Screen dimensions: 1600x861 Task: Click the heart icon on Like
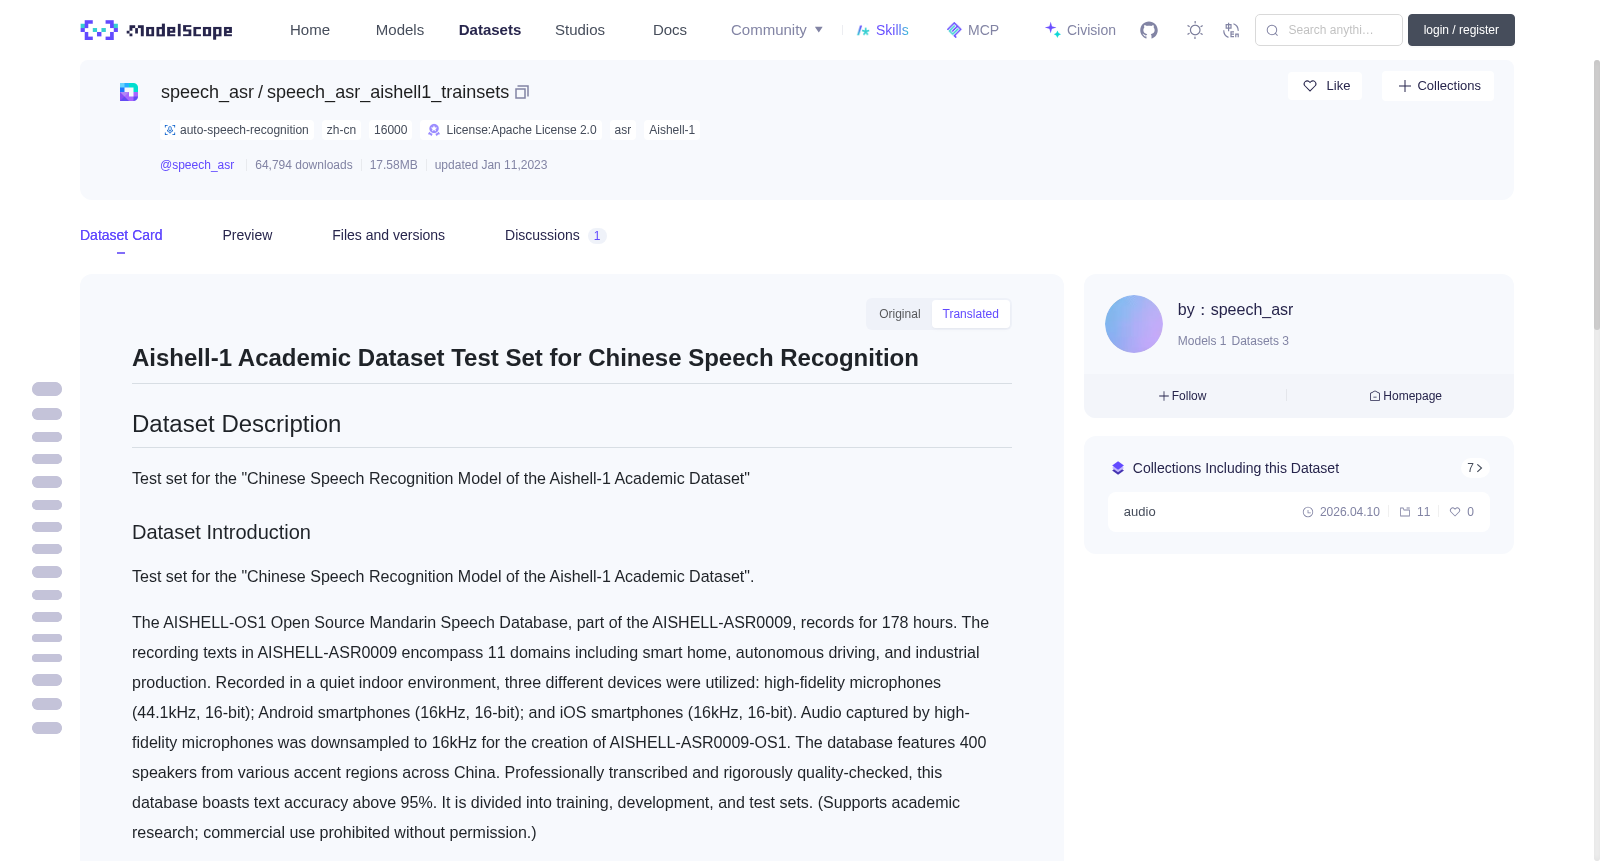[x=1310, y=86]
